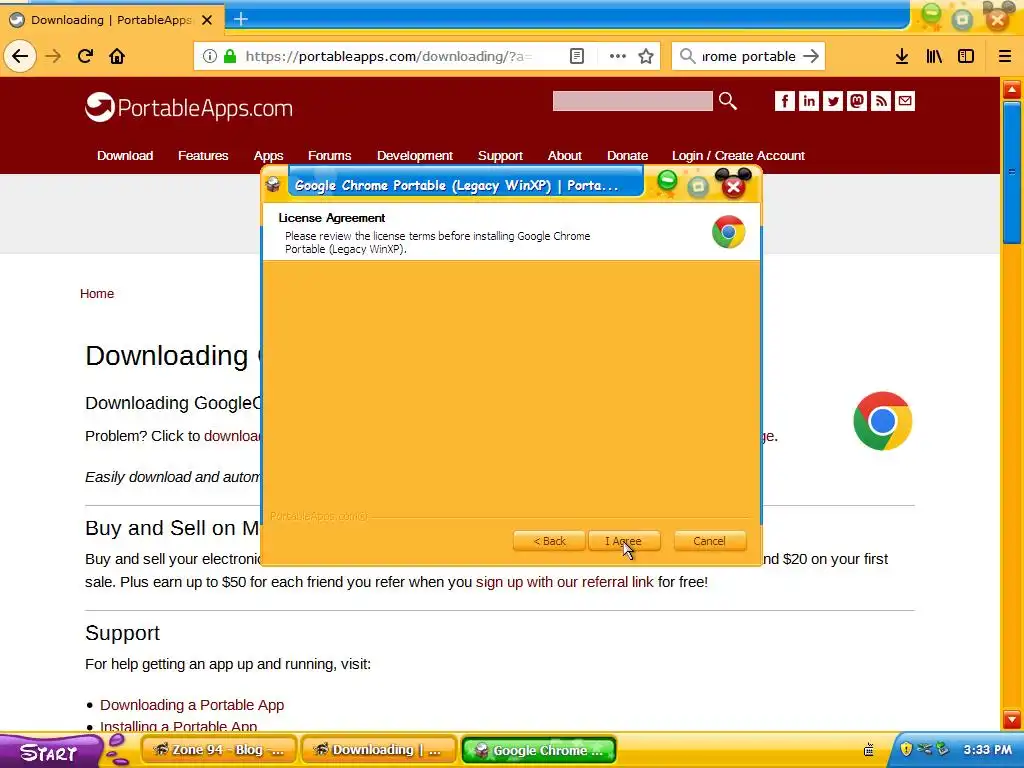Reload the current page
The image size is (1024, 768).
pos(85,56)
